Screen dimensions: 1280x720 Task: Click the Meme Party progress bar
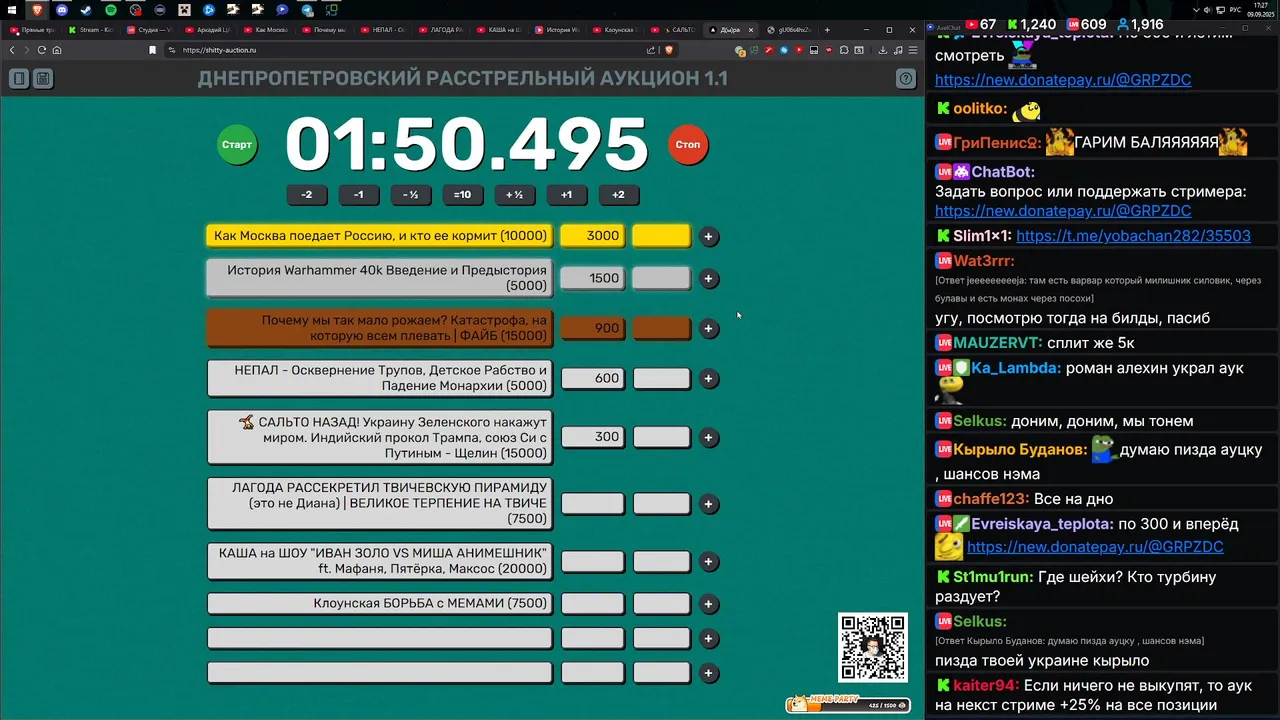848,705
